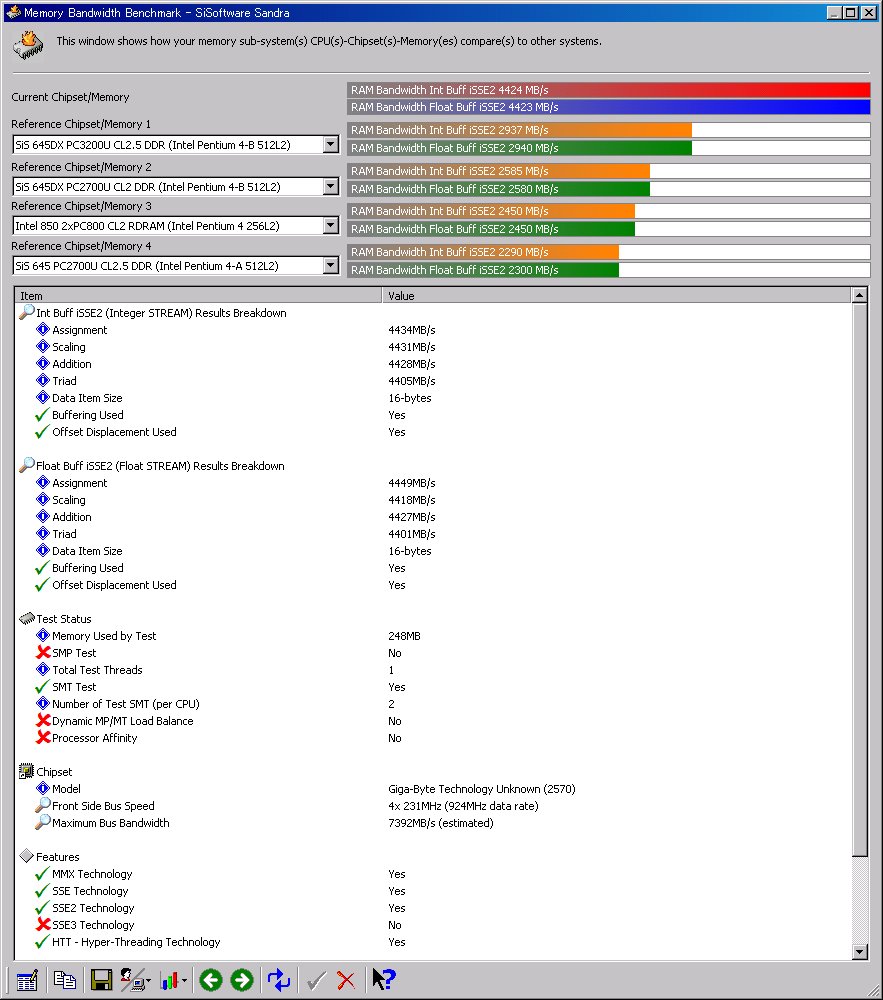Select the SMT Test row
This screenshot has width=883, height=1000.
pos(433,687)
